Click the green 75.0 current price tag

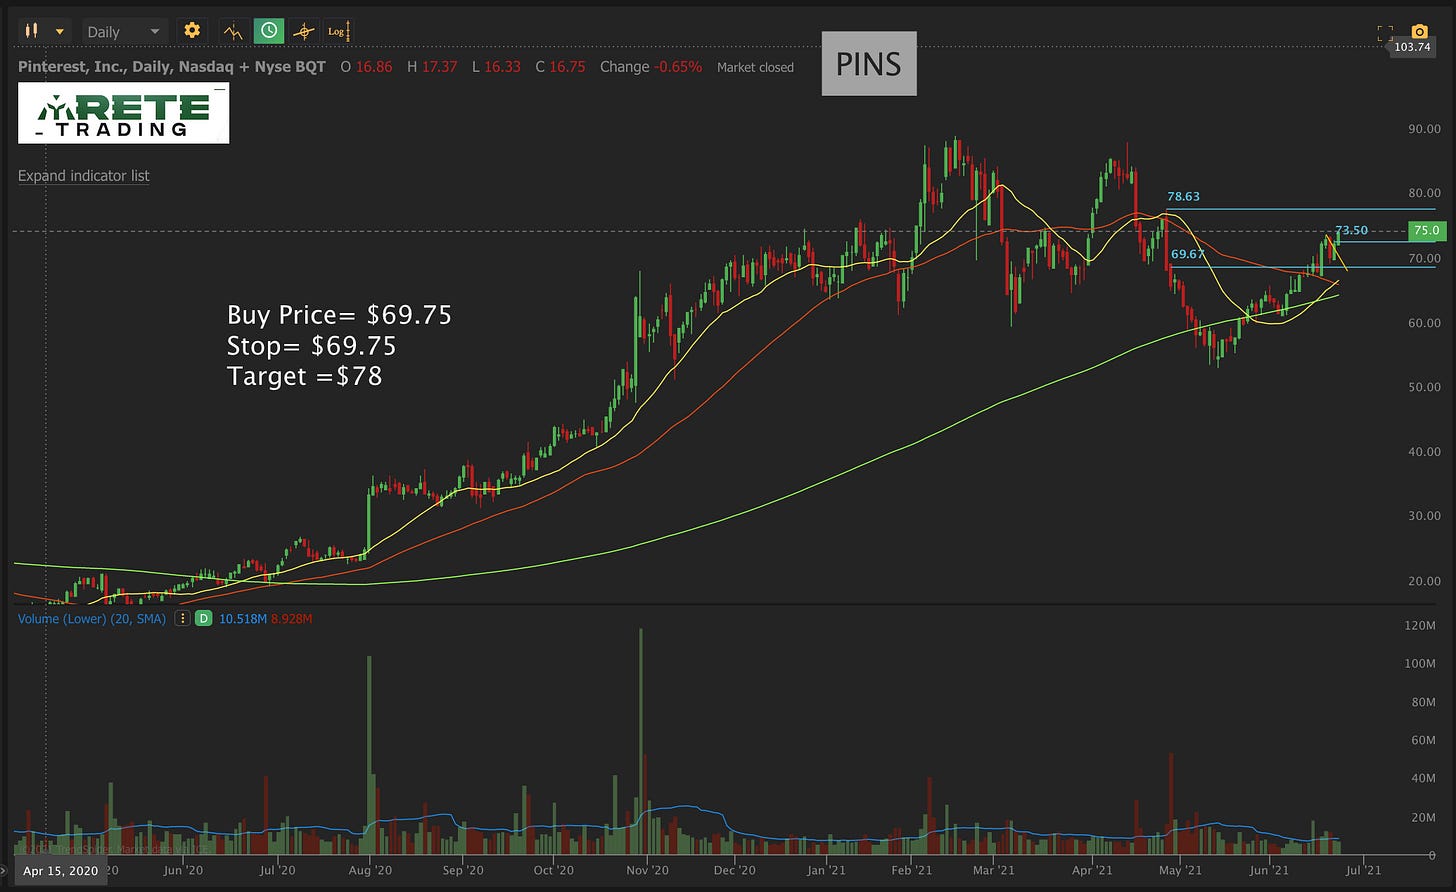point(1425,231)
